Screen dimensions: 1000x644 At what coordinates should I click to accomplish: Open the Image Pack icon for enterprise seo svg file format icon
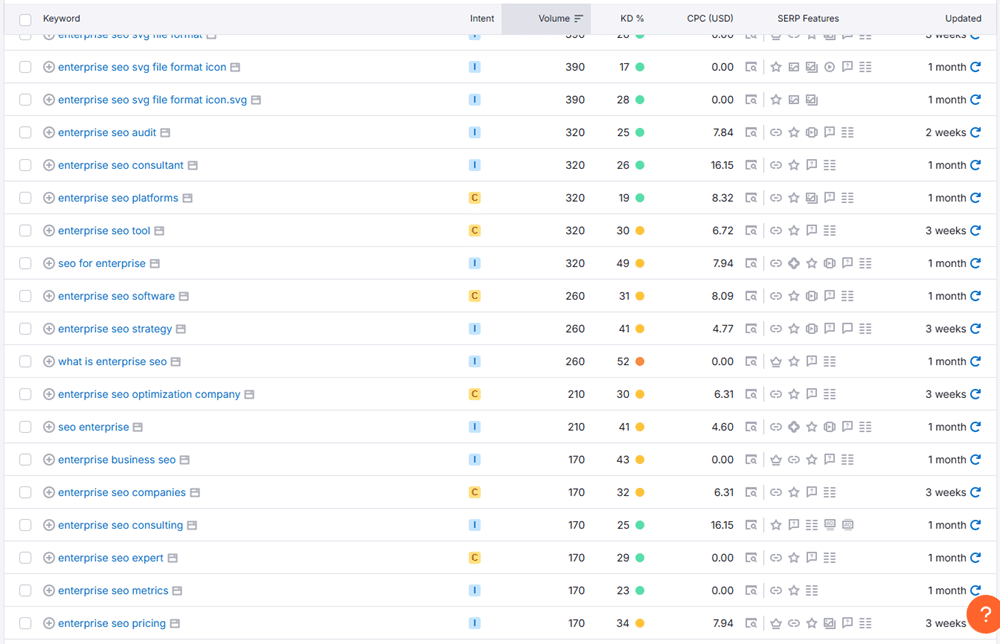(812, 67)
